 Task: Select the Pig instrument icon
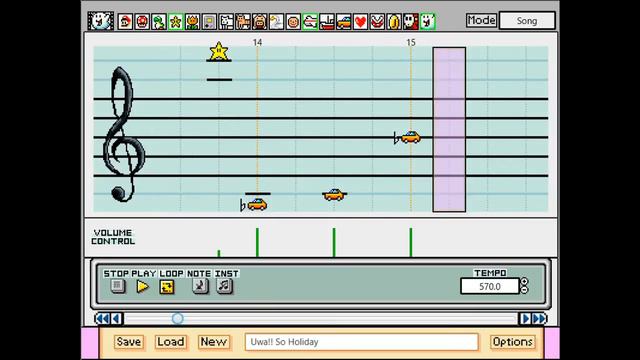[260, 22]
